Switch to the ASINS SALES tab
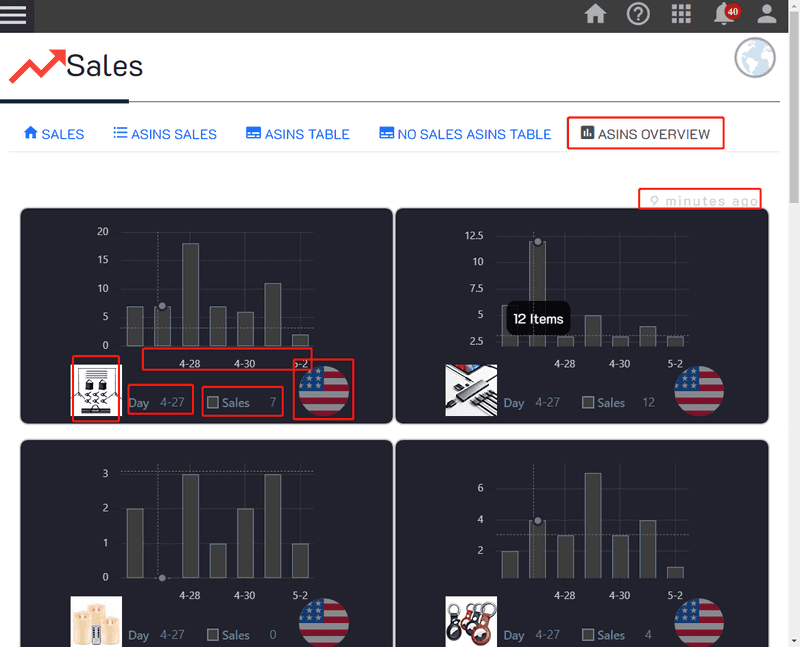Screen dimensions: 800x647 pos(164,133)
